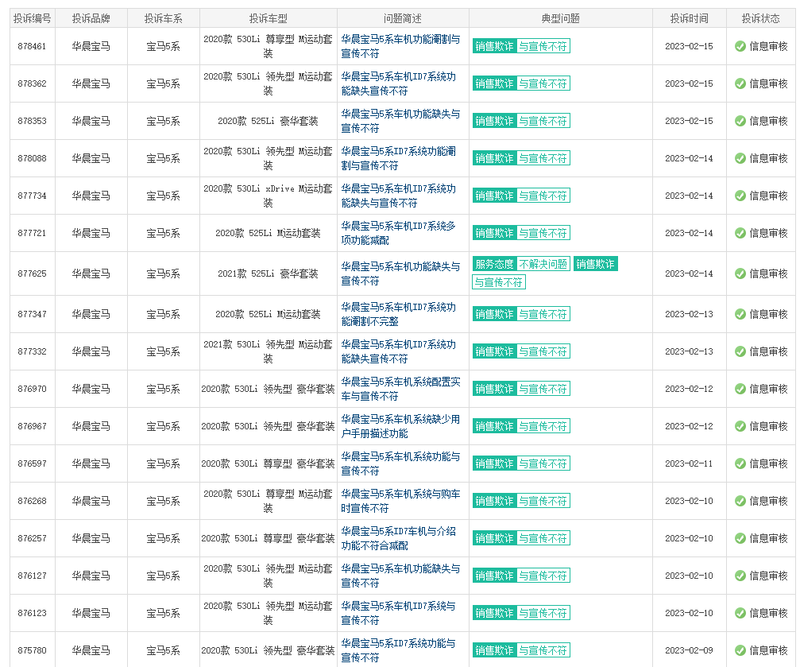Click 华晨宝马 brand in row 876268
800x667 pixels.
[x=91, y=501]
